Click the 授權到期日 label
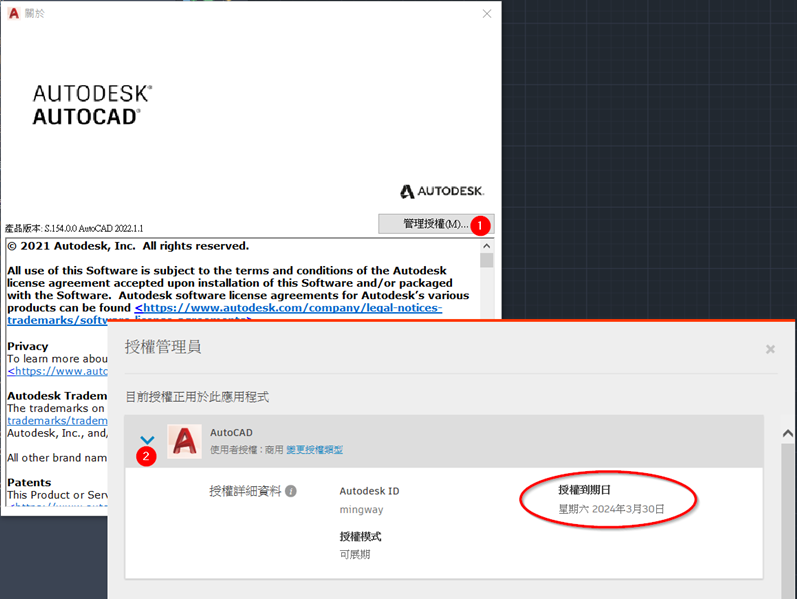797x599 pixels. [x=585, y=490]
